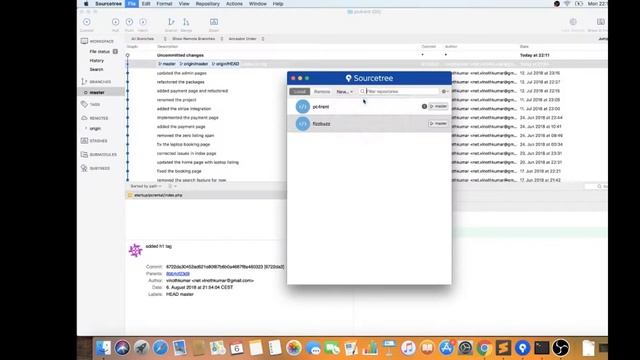
Task: Select commit 'fixed the booking page'
Action: (x=179, y=171)
